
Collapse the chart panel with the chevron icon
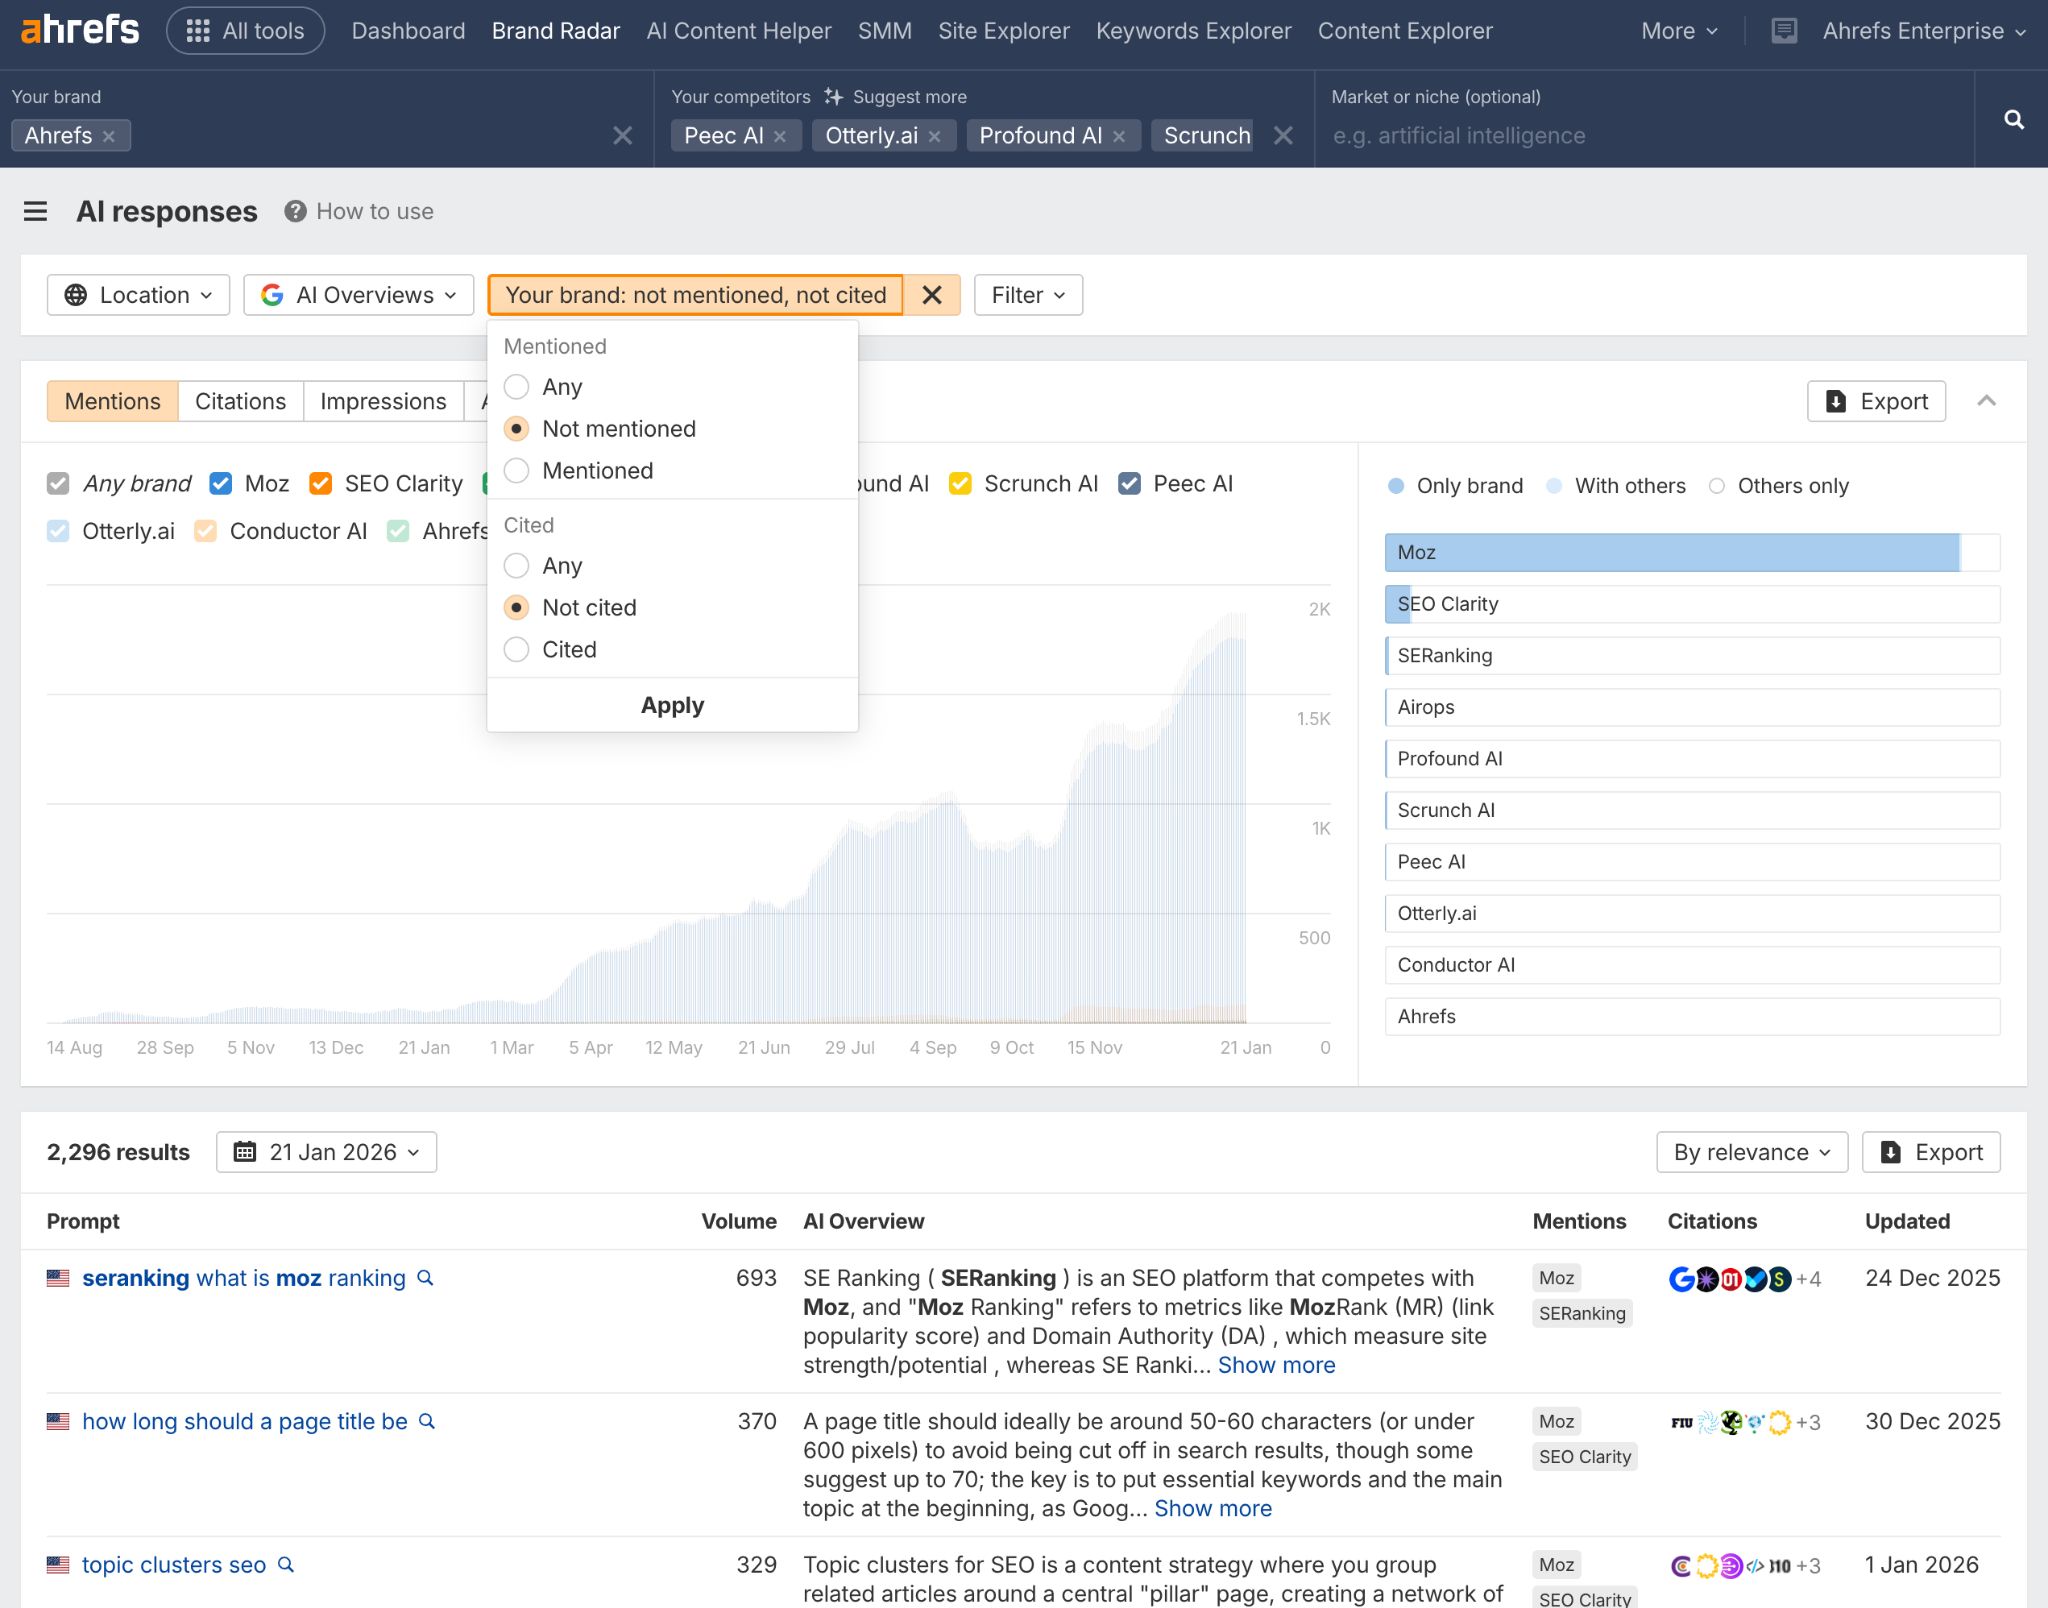[1988, 401]
